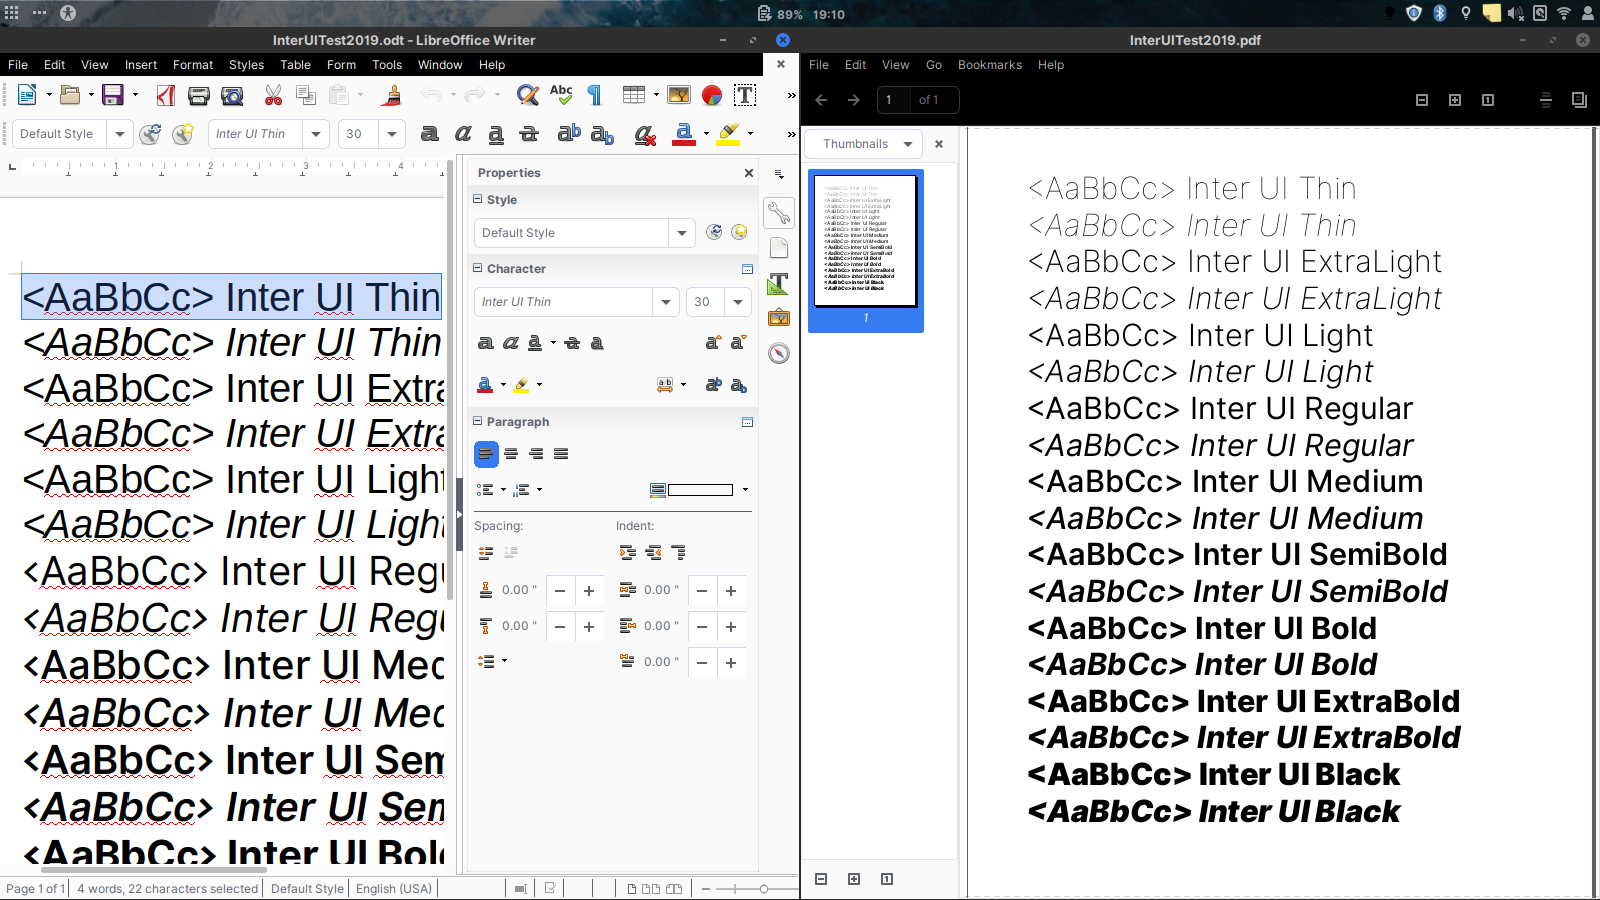Screen dimensions: 1600x900
Task: Close the Properties sidebar deck
Action: (x=749, y=173)
